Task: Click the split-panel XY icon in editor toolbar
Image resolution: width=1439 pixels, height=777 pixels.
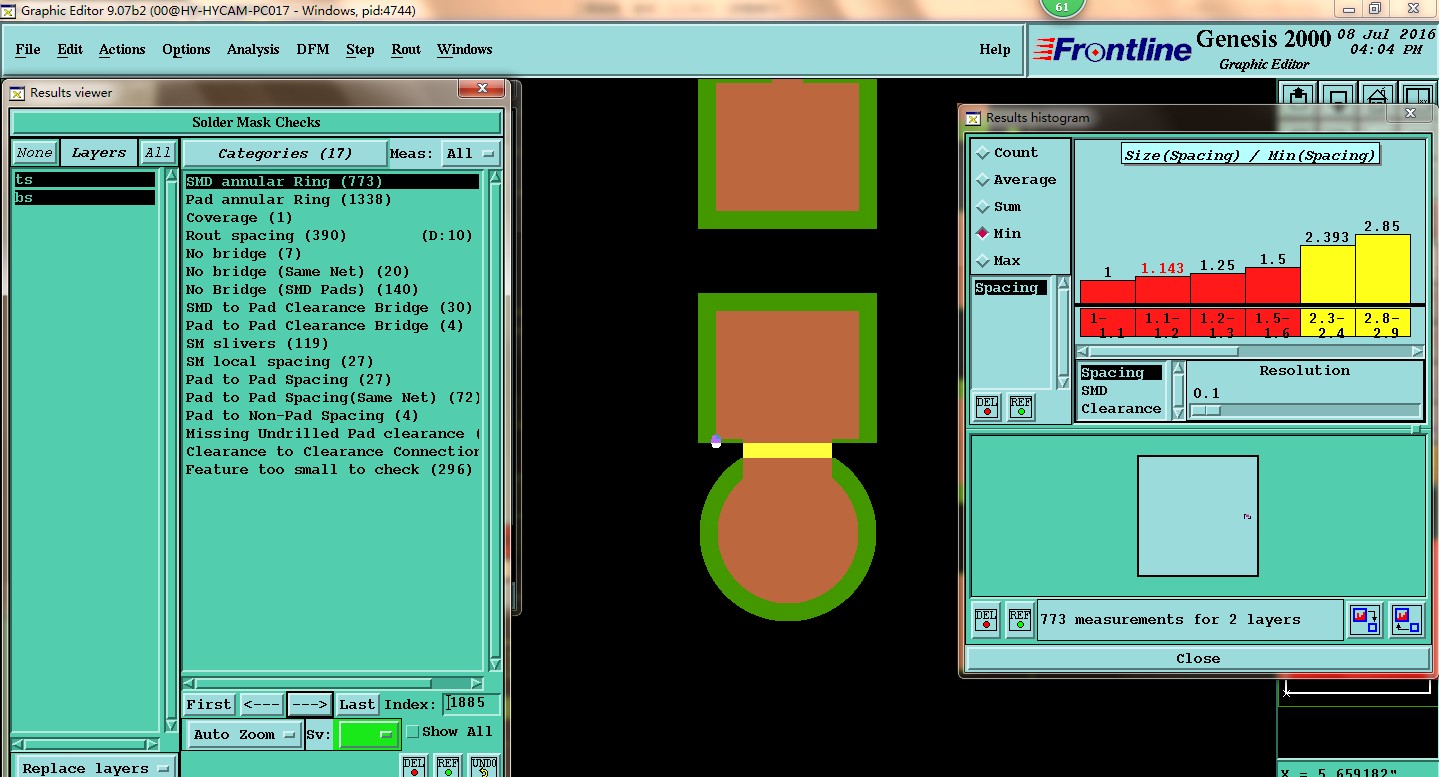Action: 1417,97
